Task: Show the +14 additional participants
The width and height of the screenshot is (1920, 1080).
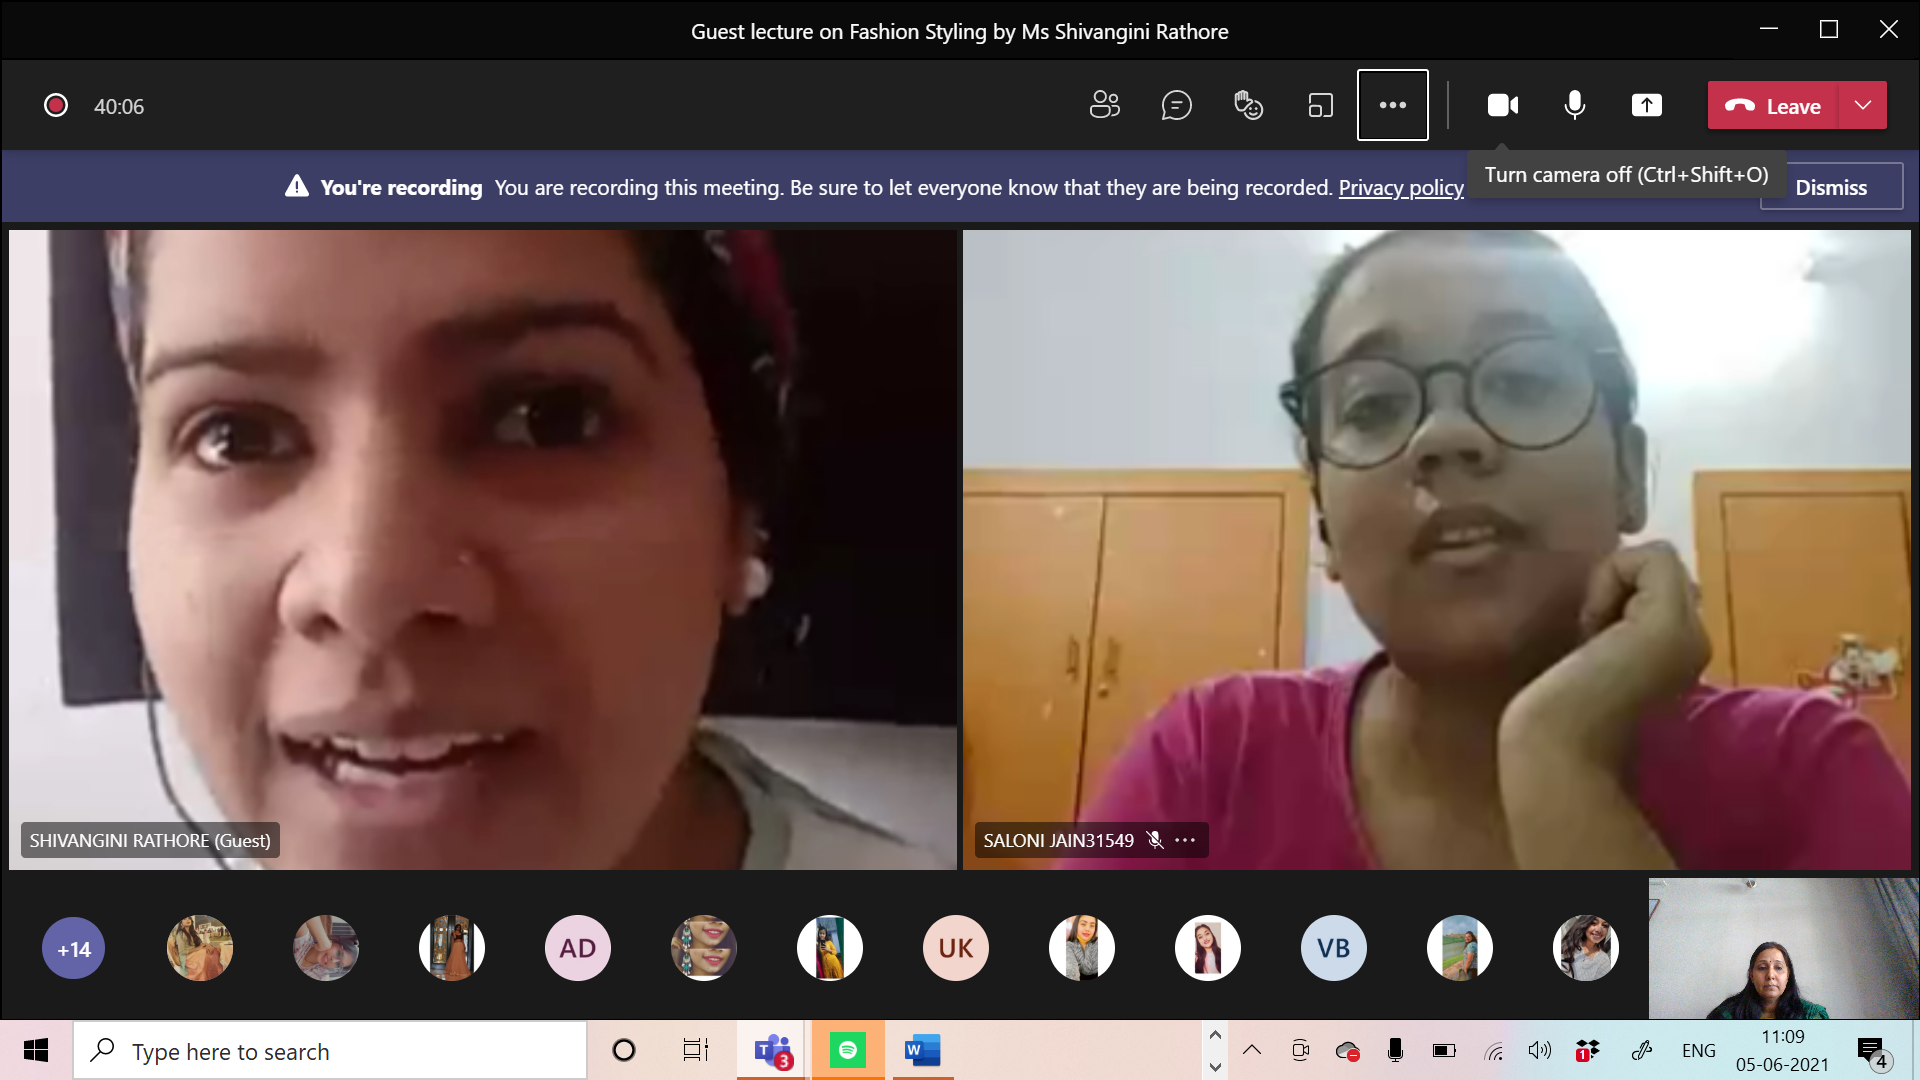Action: 73,948
